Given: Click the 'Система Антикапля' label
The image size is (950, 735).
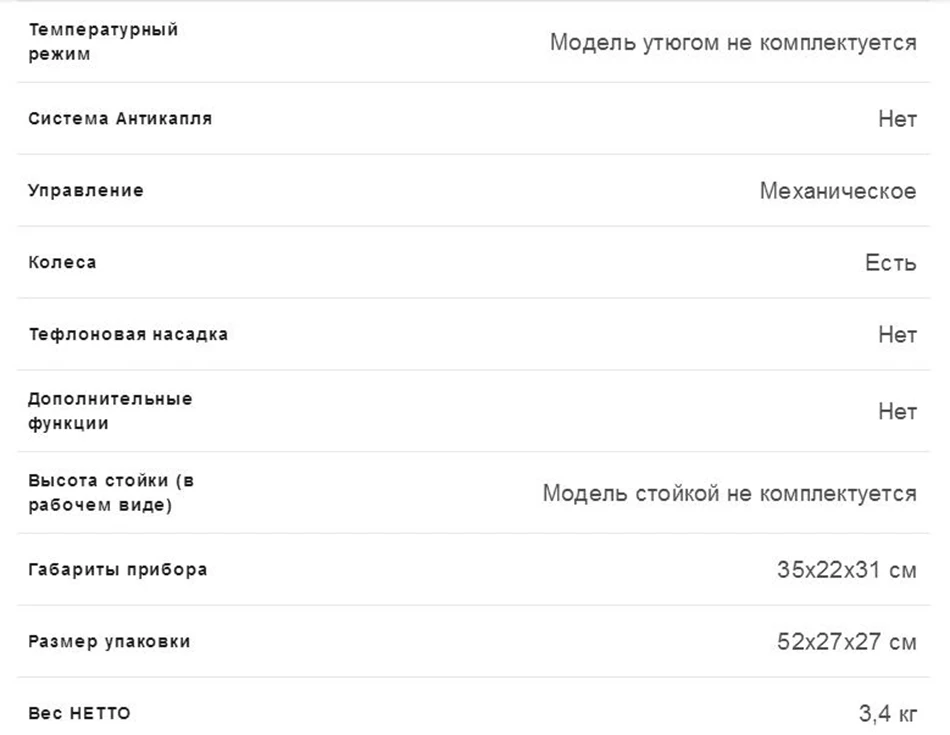Looking at the screenshot, I should 120,118.
